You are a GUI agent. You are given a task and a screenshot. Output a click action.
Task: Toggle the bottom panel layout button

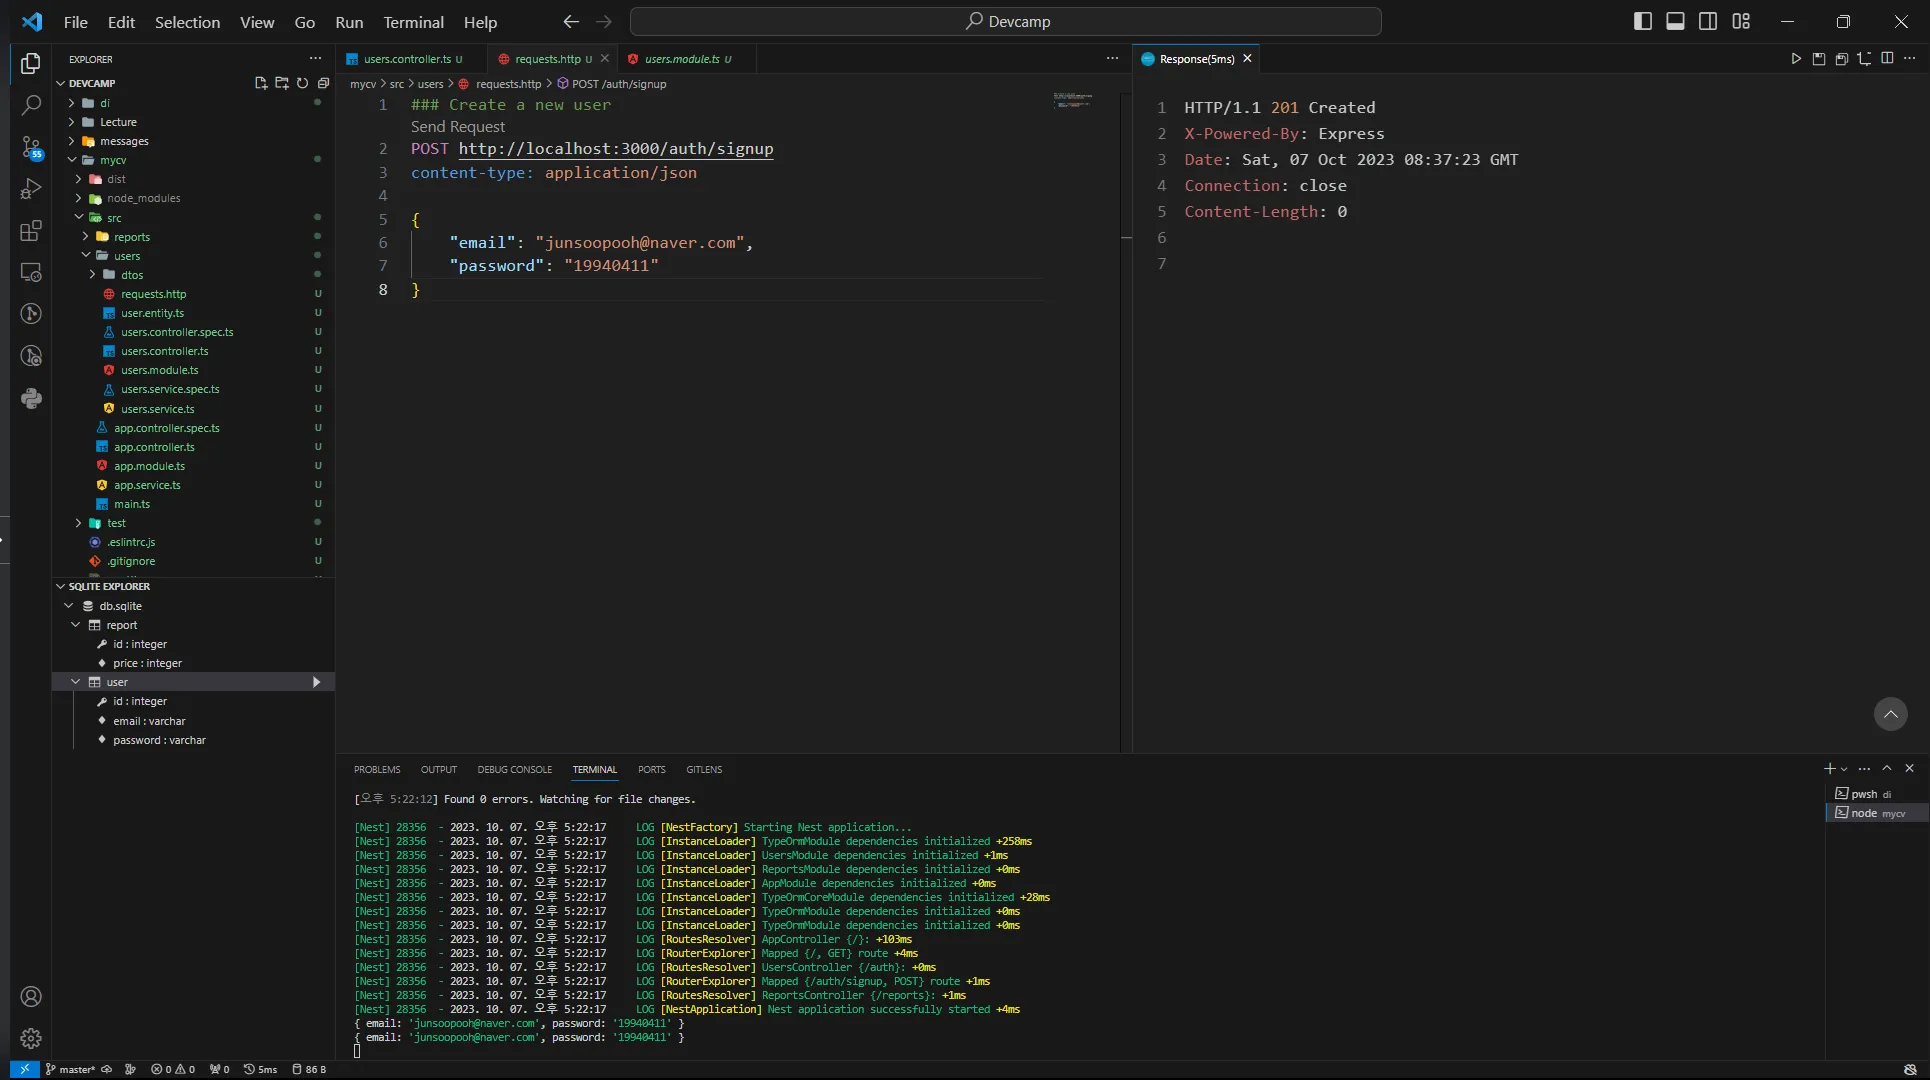pyautogui.click(x=1675, y=21)
